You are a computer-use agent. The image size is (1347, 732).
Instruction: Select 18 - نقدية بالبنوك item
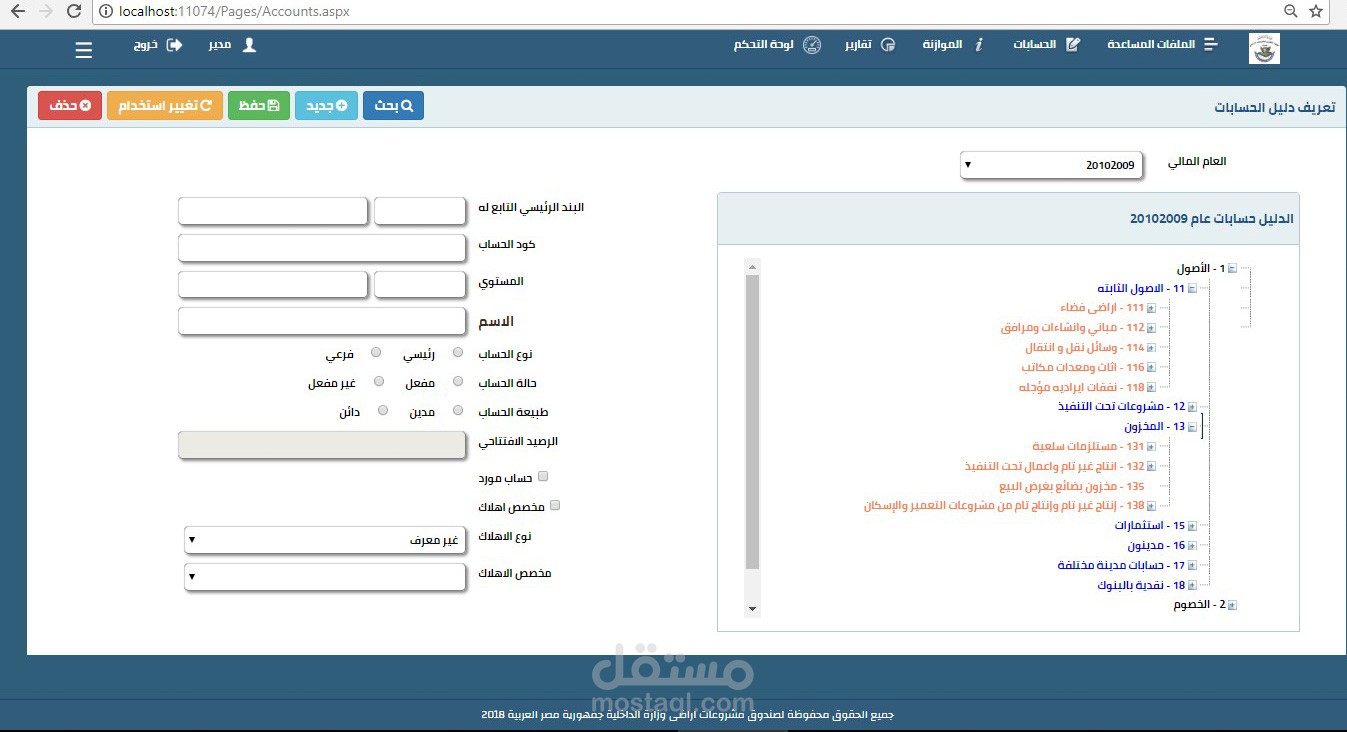(1141, 585)
